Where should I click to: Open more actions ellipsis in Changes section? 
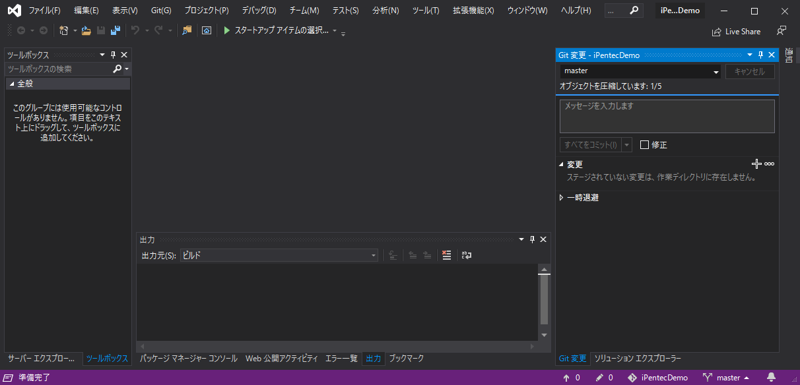pyautogui.click(x=769, y=164)
